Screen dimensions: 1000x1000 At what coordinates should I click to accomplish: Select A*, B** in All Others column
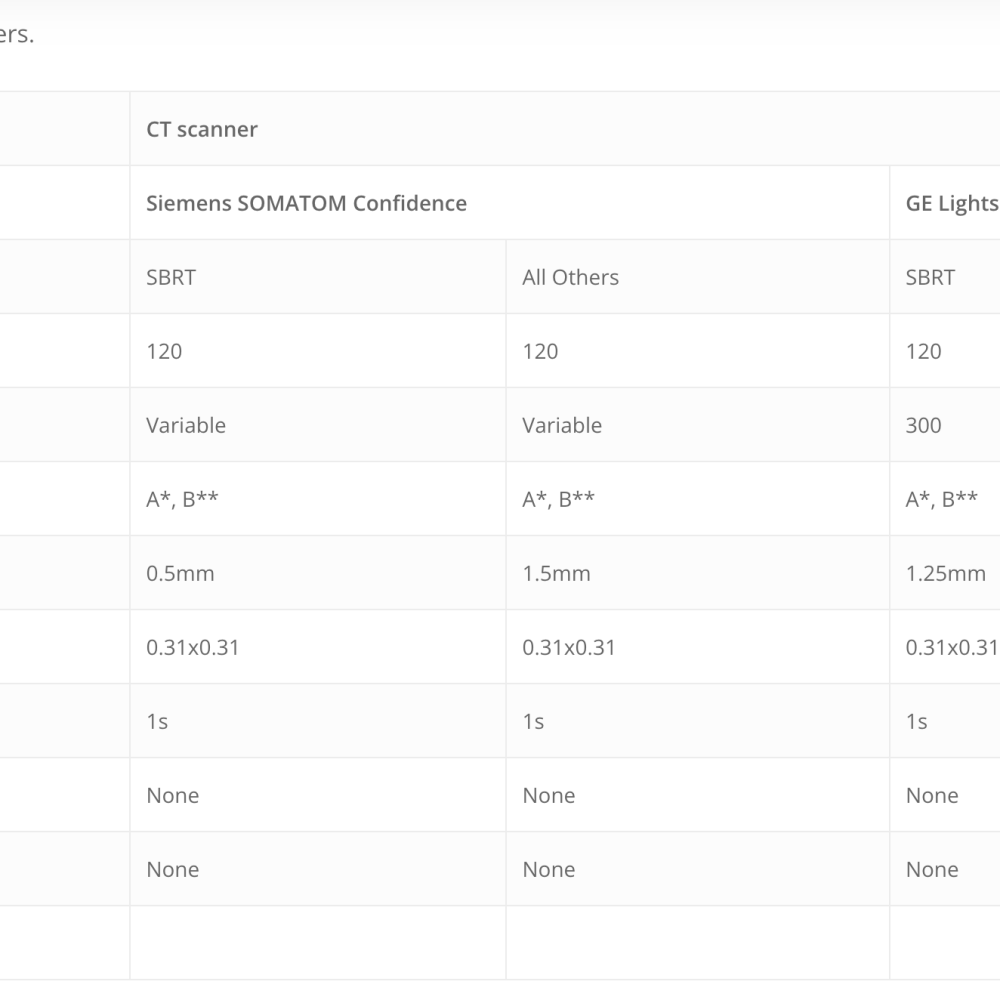point(558,499)
